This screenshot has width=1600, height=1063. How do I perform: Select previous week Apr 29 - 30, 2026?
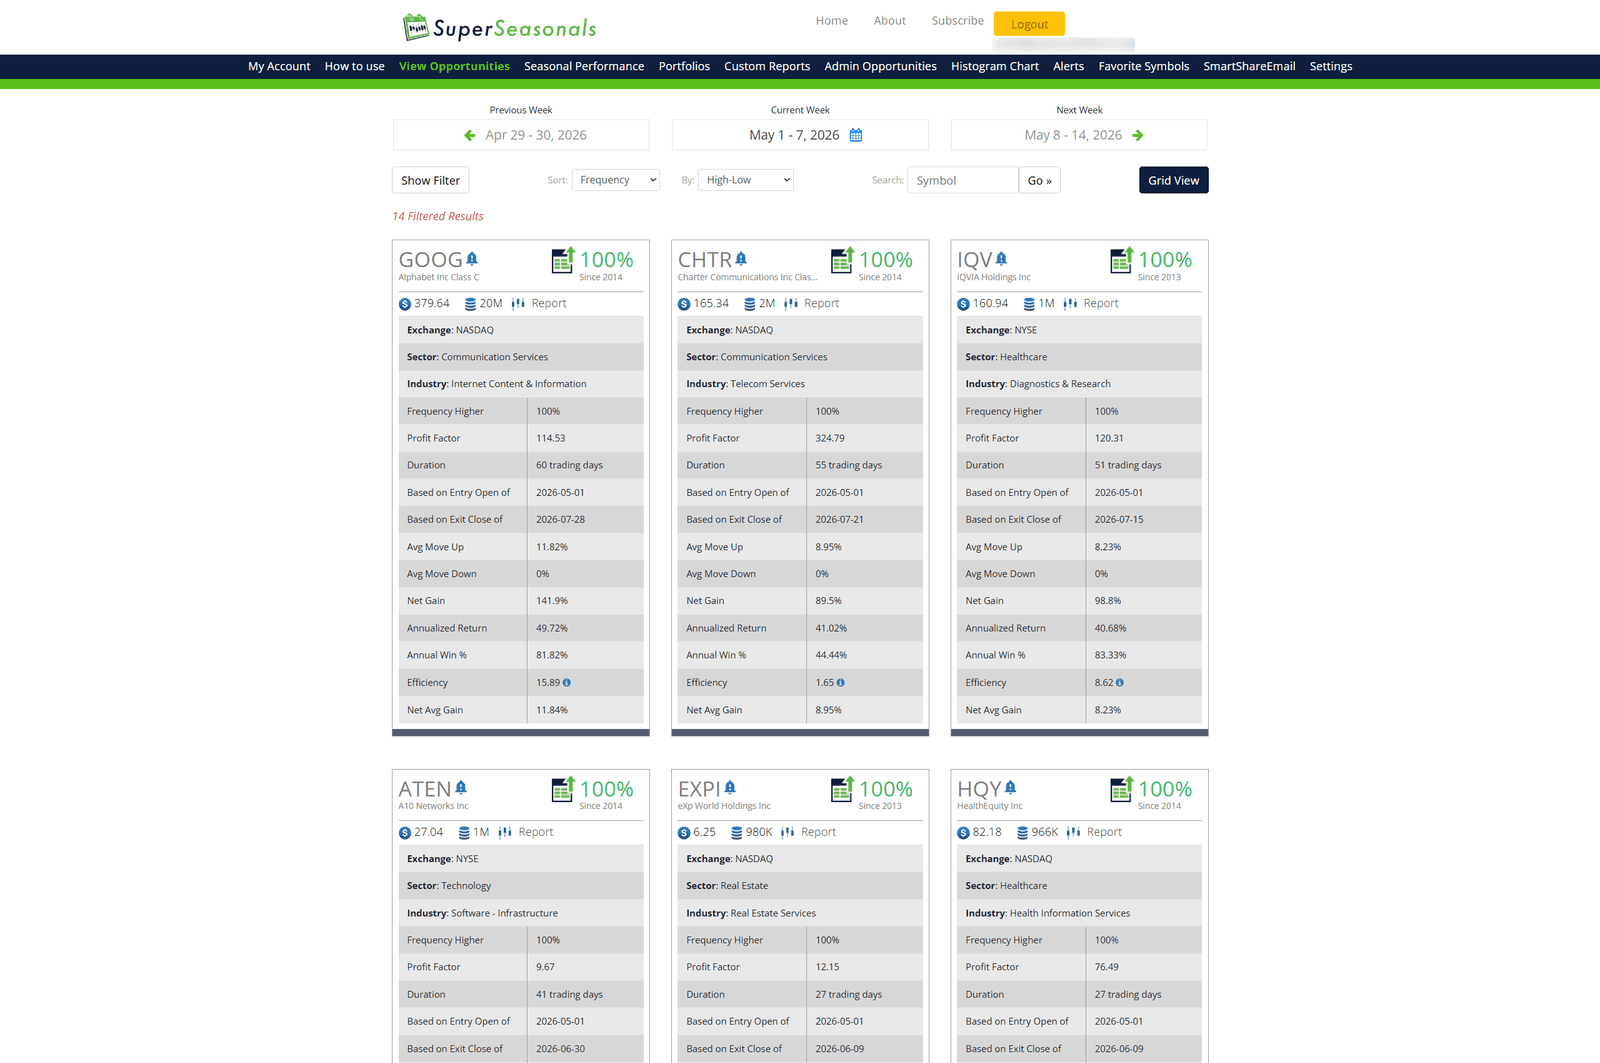[x=536, y=135]
